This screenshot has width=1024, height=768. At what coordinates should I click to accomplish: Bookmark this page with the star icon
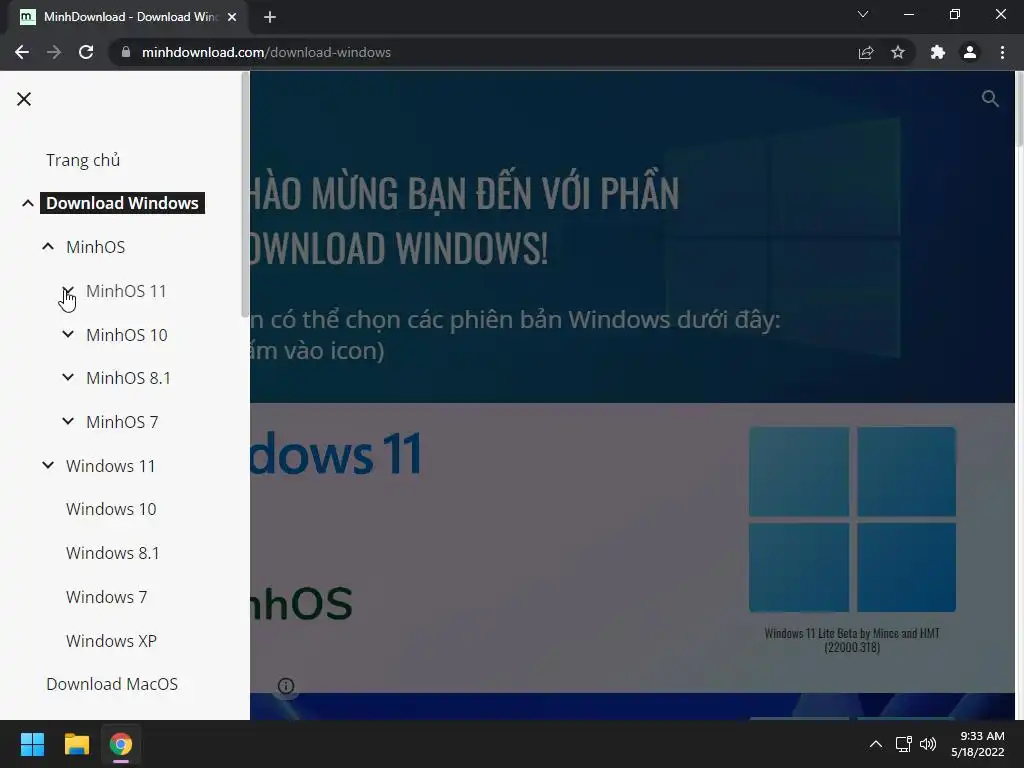point(898,52)
